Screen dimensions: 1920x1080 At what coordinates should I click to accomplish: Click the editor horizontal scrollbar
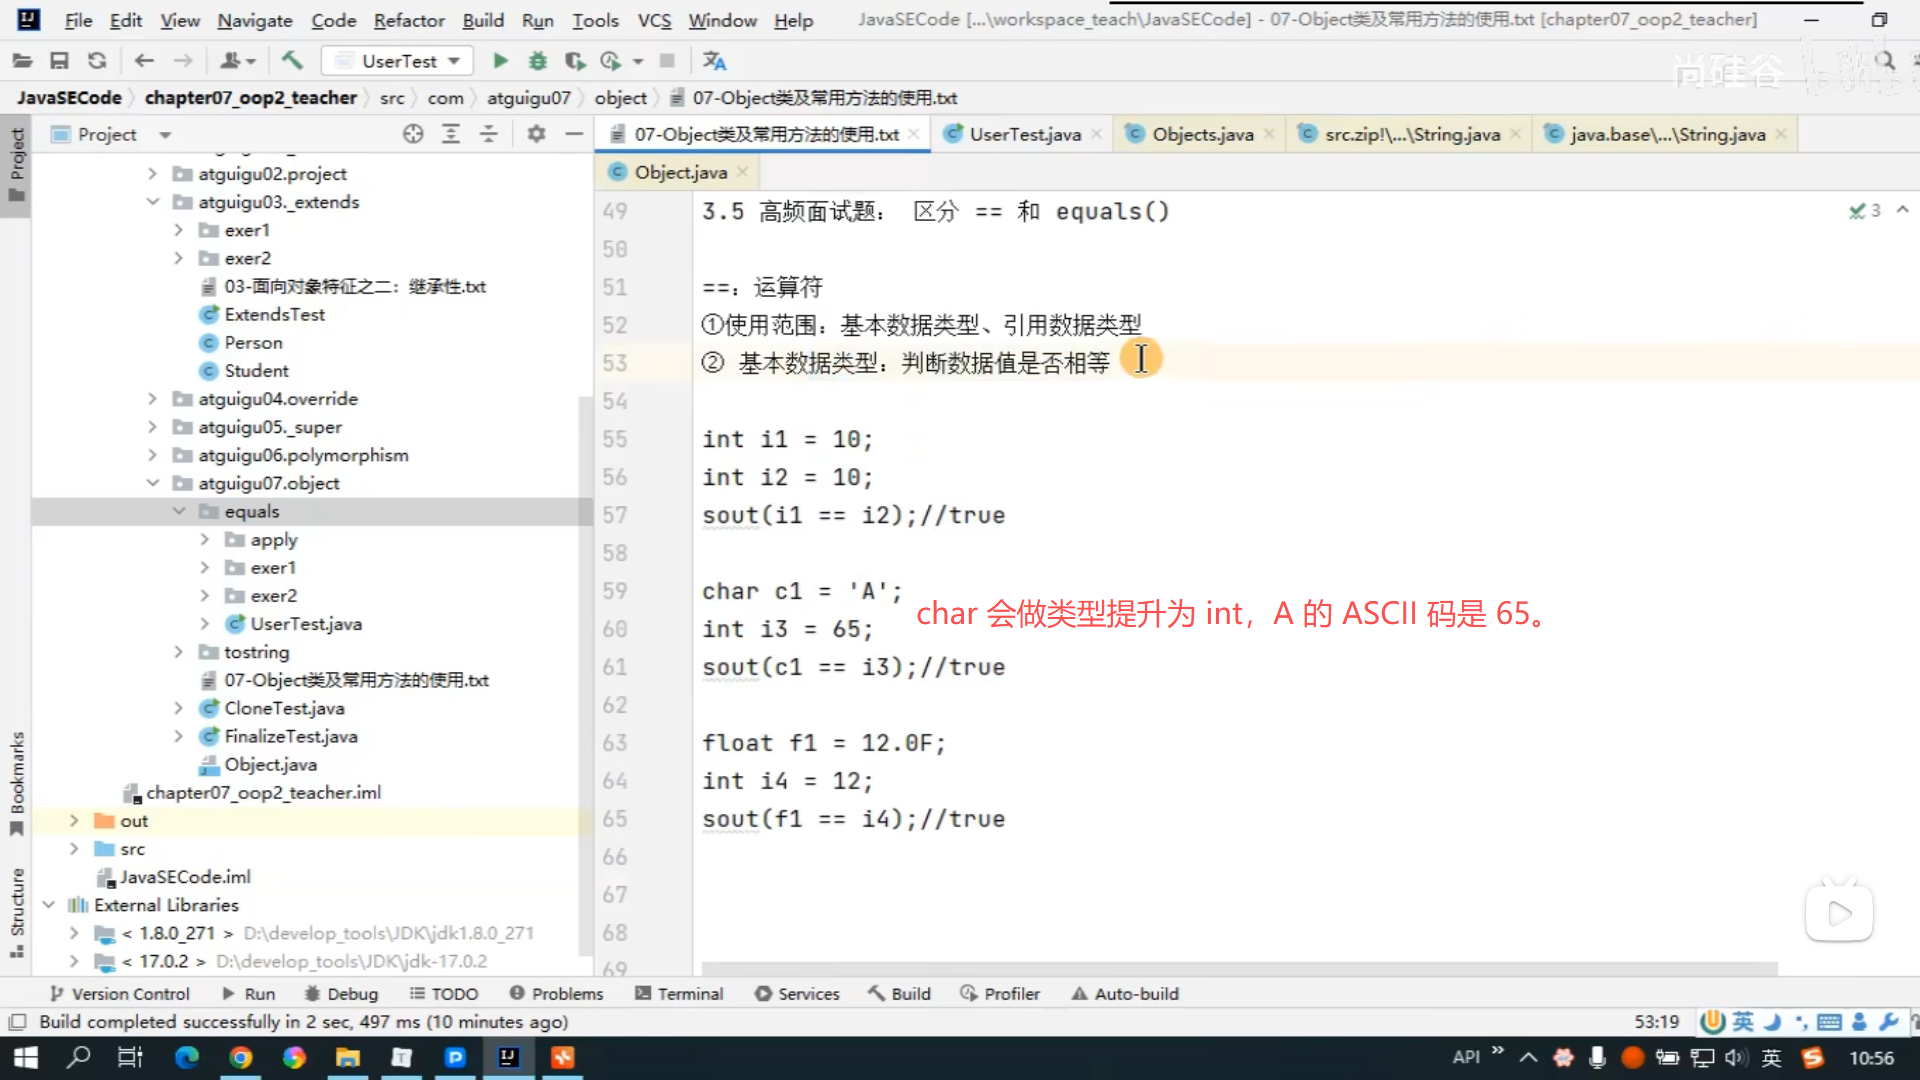tap(1238, 968)
